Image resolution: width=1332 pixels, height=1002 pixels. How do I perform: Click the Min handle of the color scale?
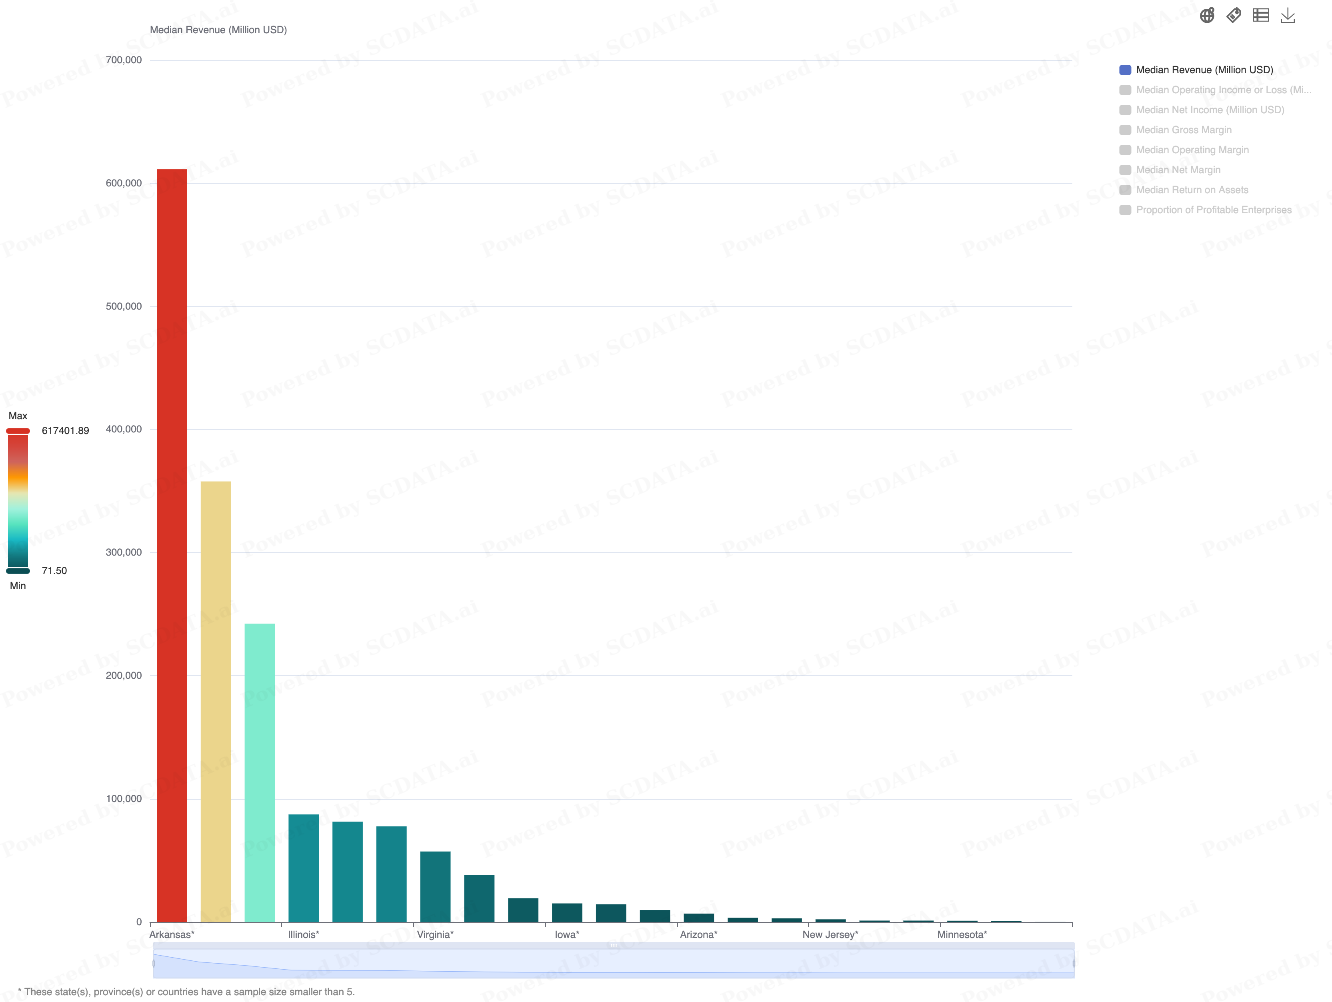18,571
